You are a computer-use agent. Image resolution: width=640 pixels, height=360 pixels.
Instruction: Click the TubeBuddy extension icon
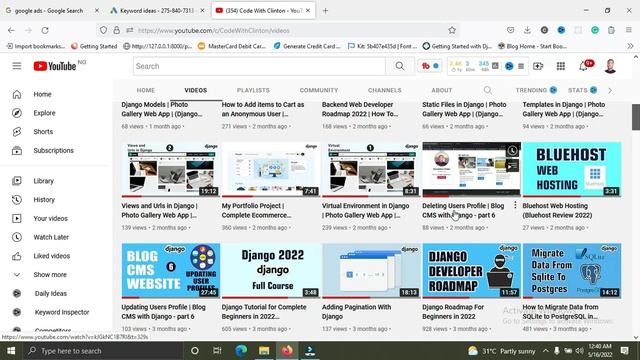click(430, 66)
